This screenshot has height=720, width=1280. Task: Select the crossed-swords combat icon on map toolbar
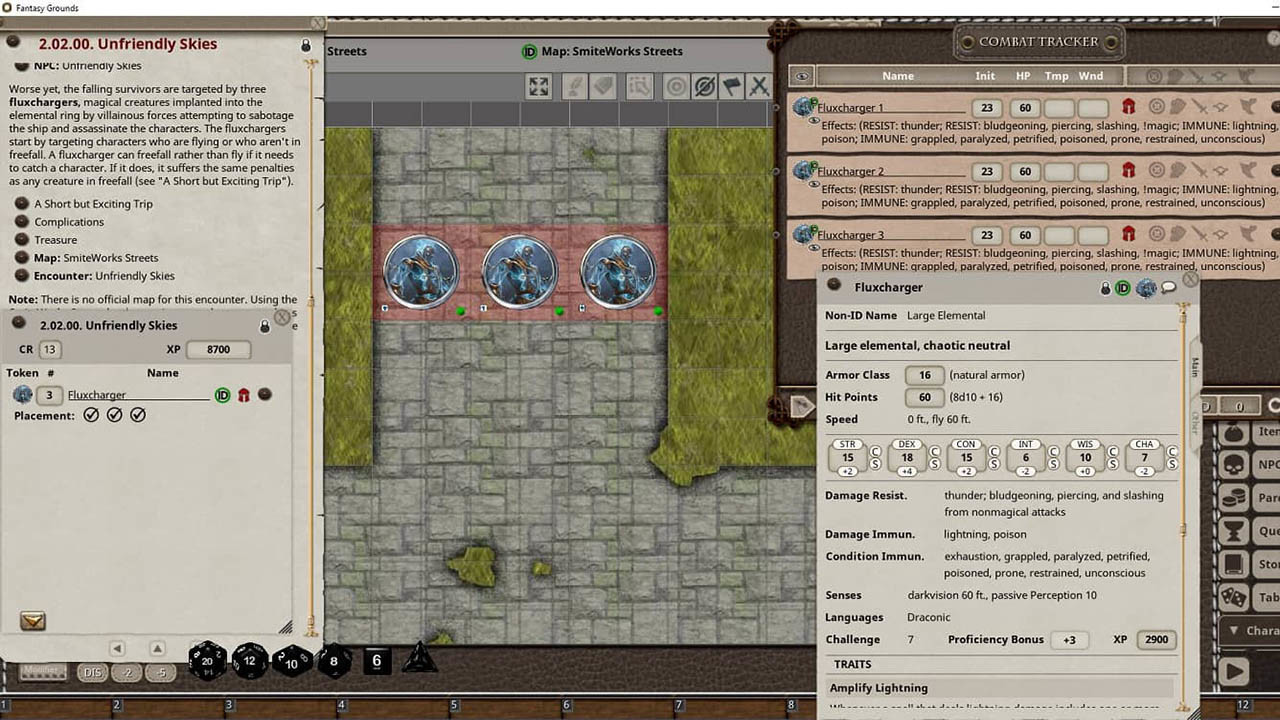pos(757,87)
